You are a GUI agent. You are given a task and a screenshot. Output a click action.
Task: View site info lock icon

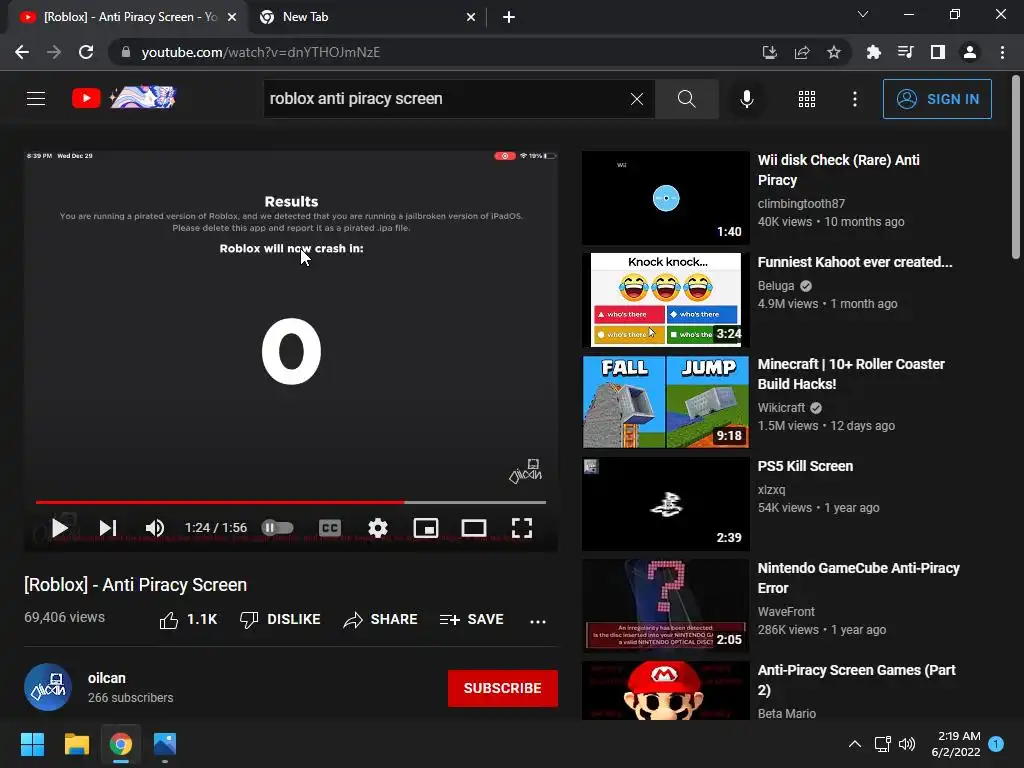126,52
